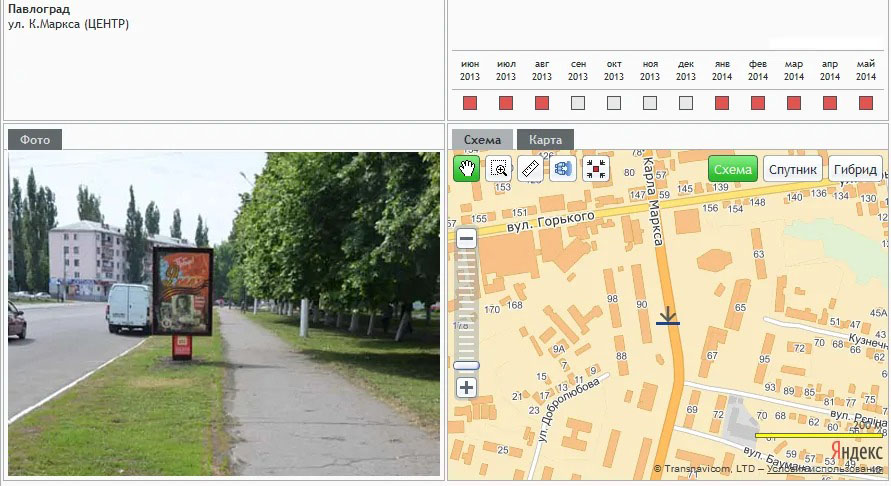Click the billboard street photo

[x=224, y=313]
